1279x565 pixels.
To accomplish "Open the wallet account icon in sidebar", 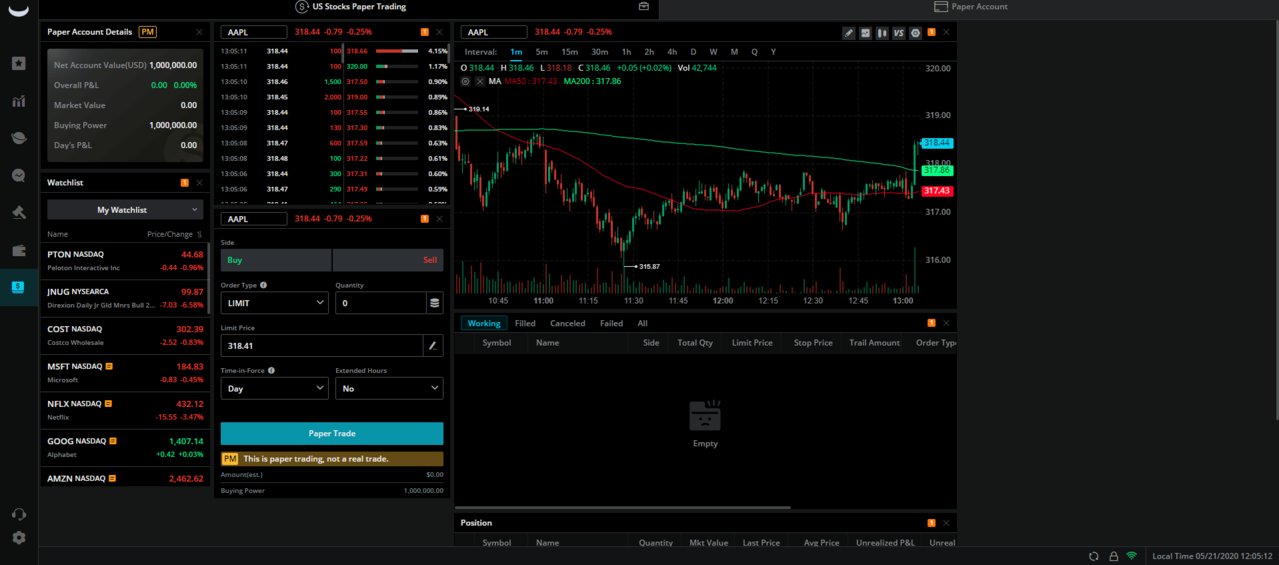I will click(x=18, y=249).
